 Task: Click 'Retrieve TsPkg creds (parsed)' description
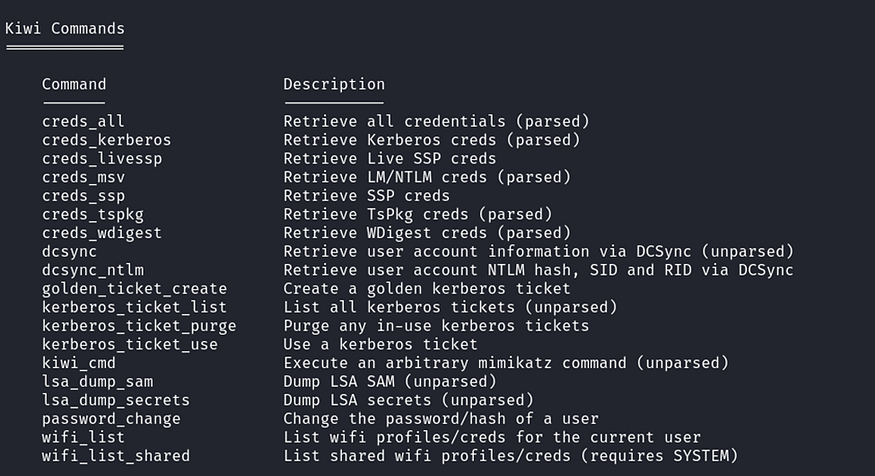[417, 214]
